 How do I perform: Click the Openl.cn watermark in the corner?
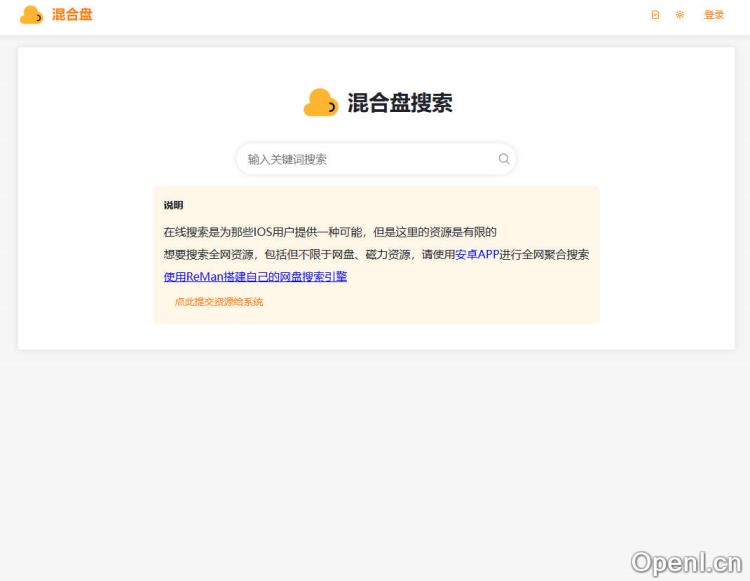click(686, 562)
